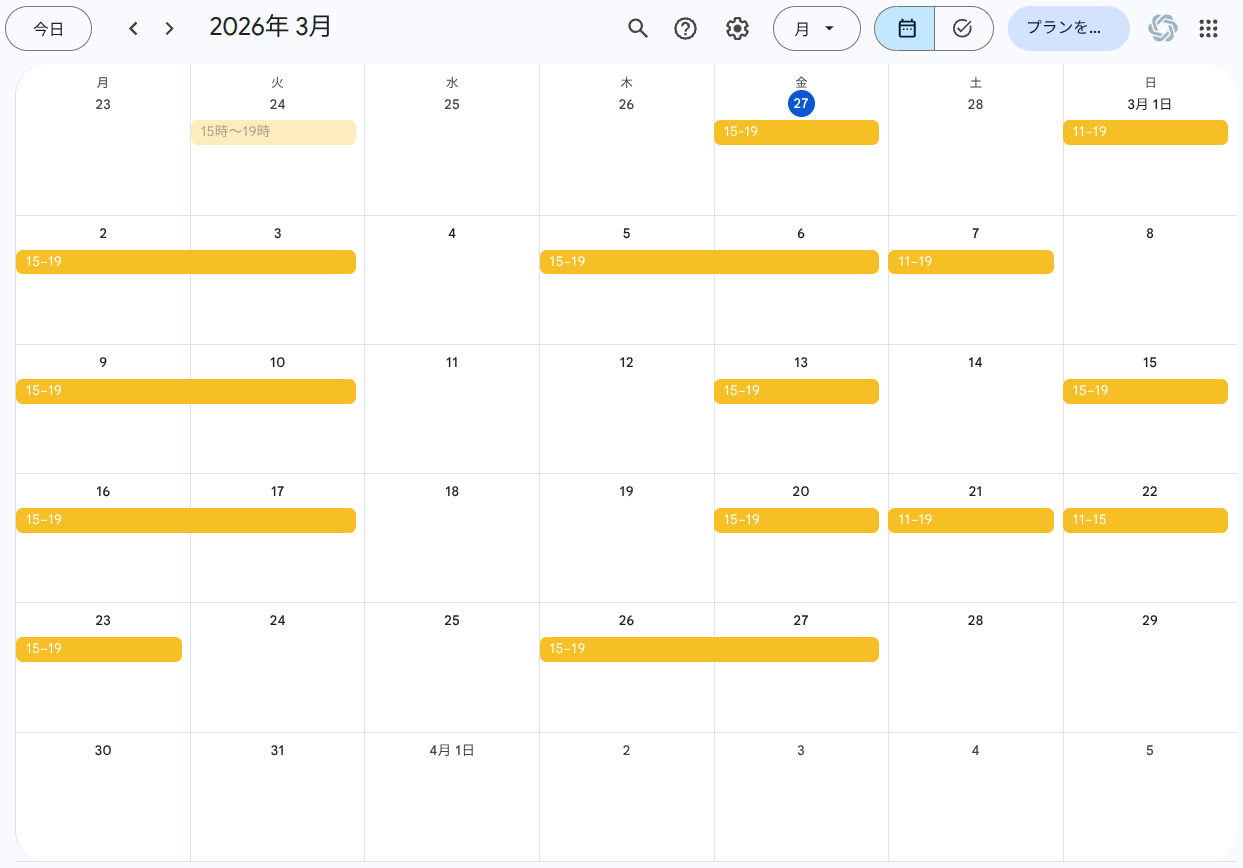Select the 11–15 event on March 22
The width and height of the screenshot is (1243, 868).
click(x=1145, y=519)
